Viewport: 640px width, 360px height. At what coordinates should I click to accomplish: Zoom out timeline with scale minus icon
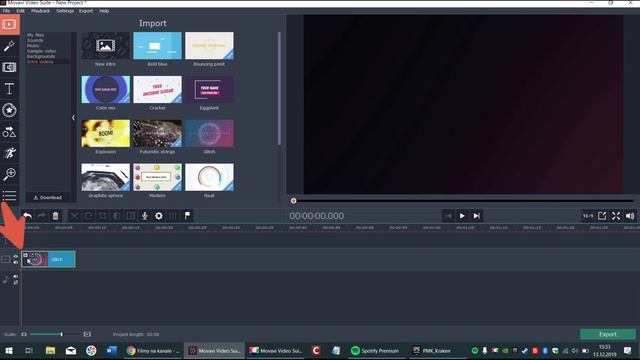pos(24,334)
